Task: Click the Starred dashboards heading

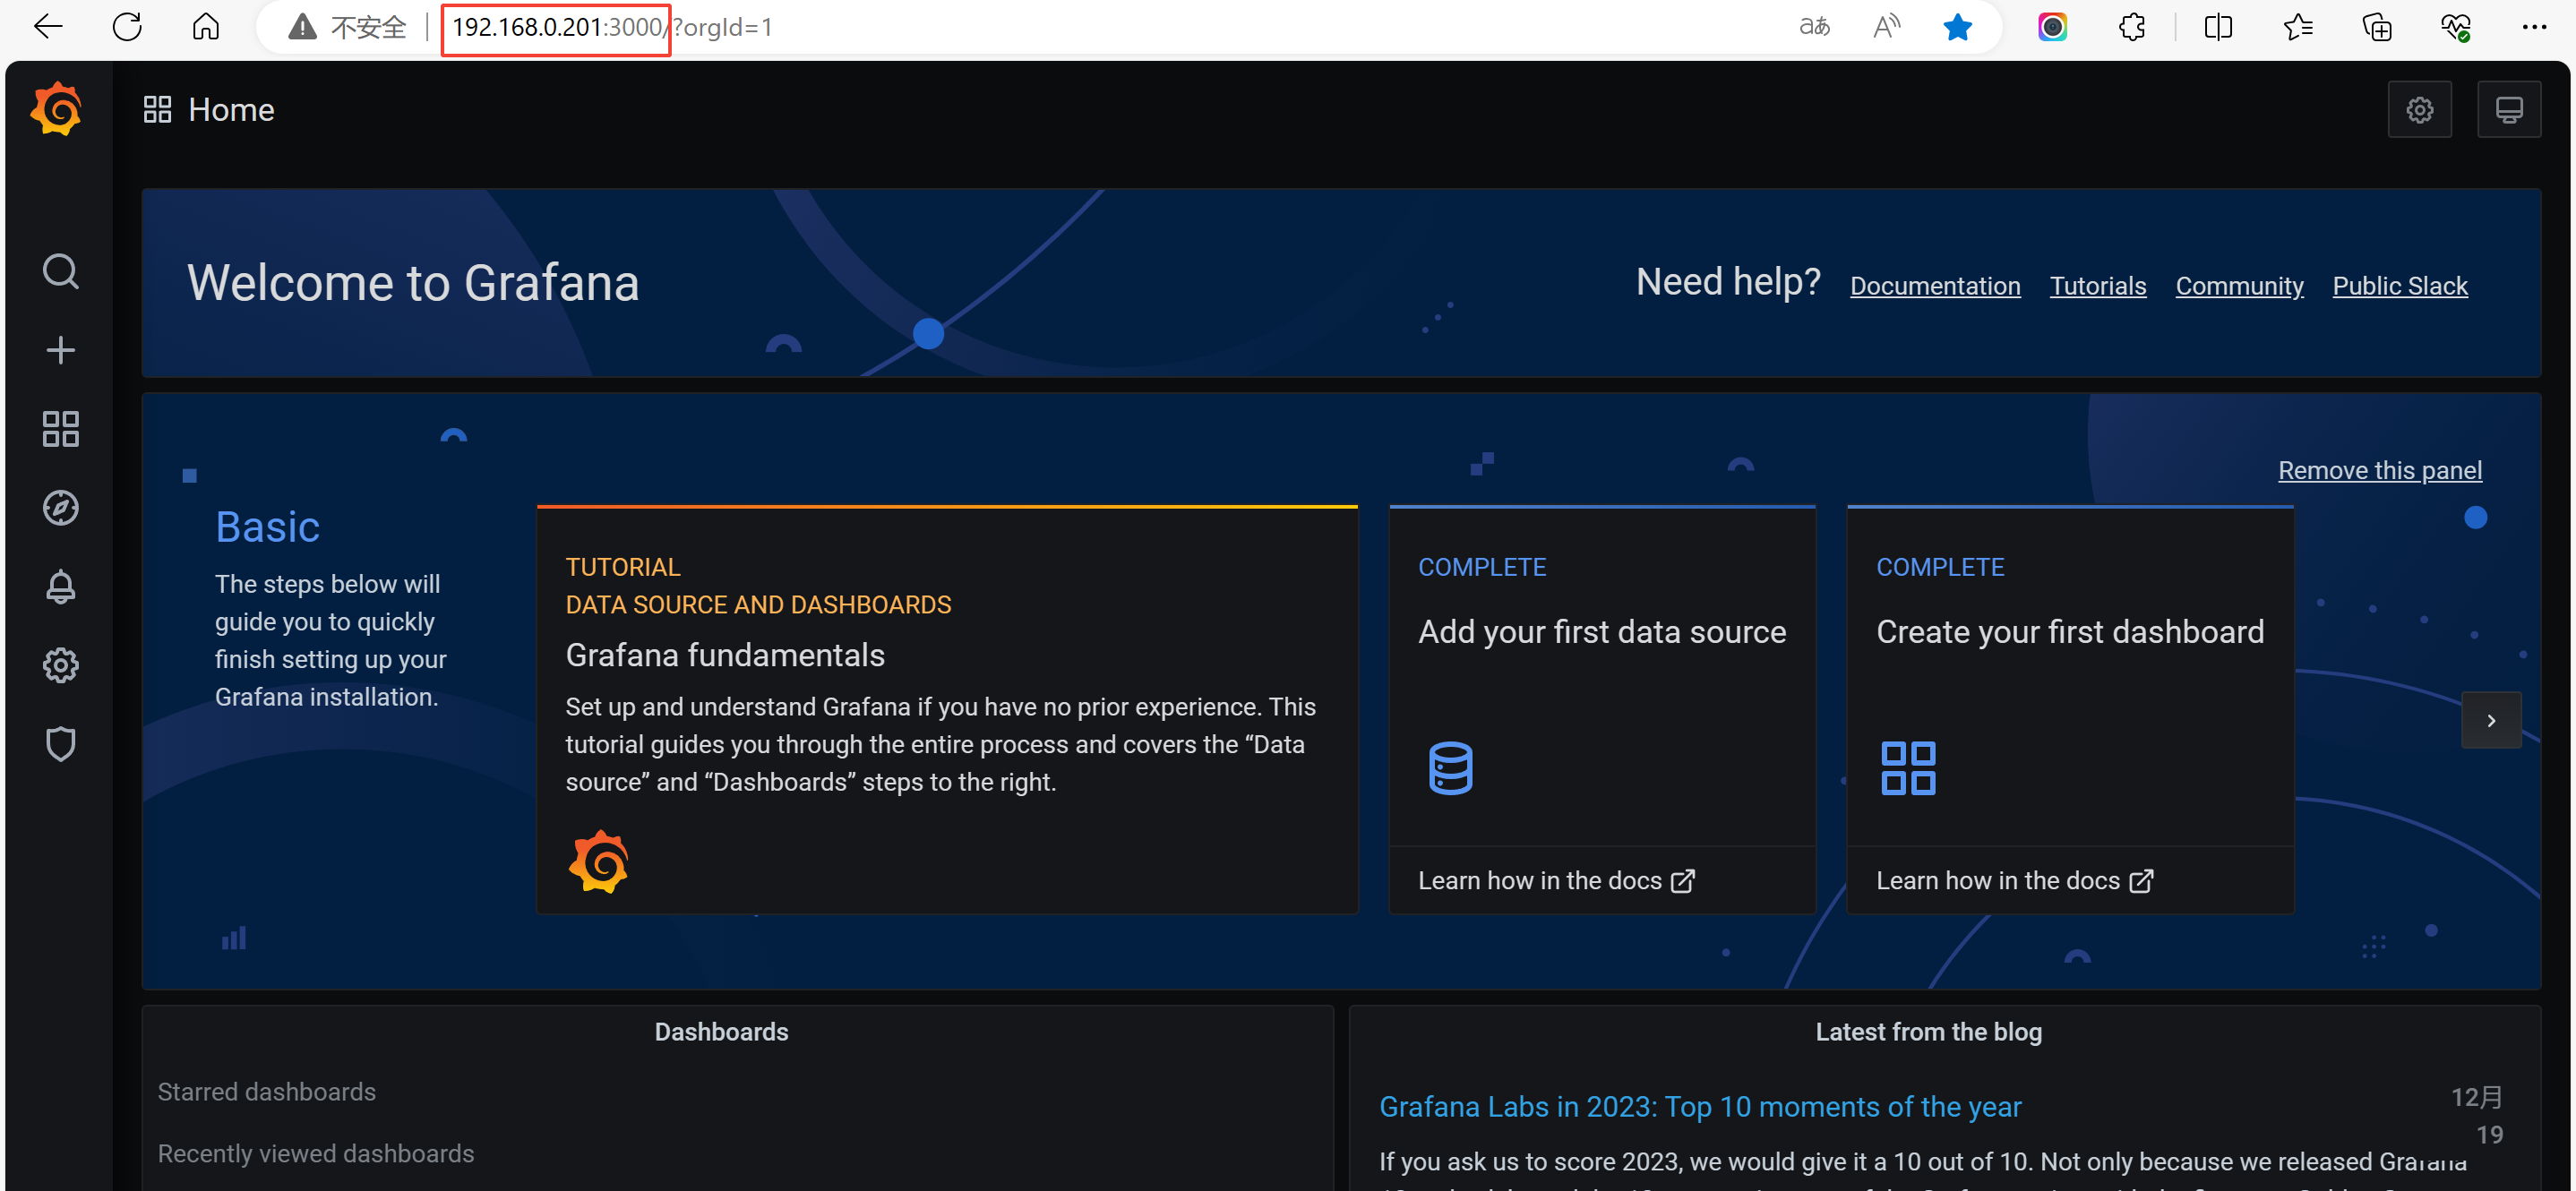Action: pos(266,1092)
